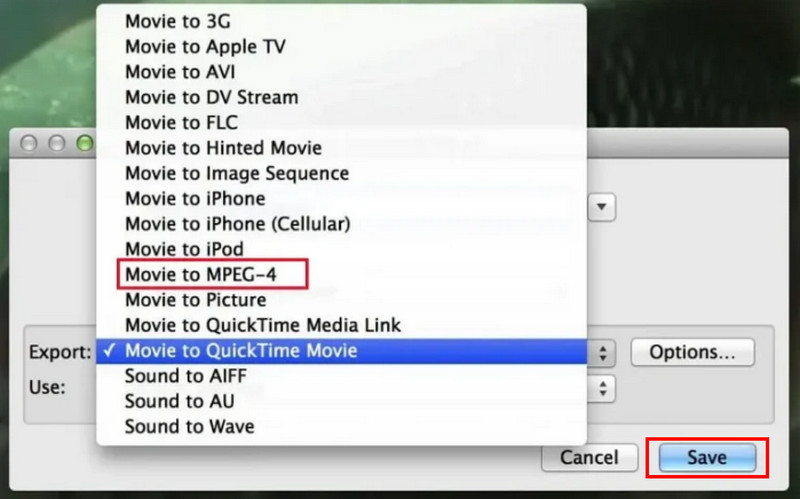Cancel the export dialog
Viewport: 800px width, 499px height.
coord(589,458)
